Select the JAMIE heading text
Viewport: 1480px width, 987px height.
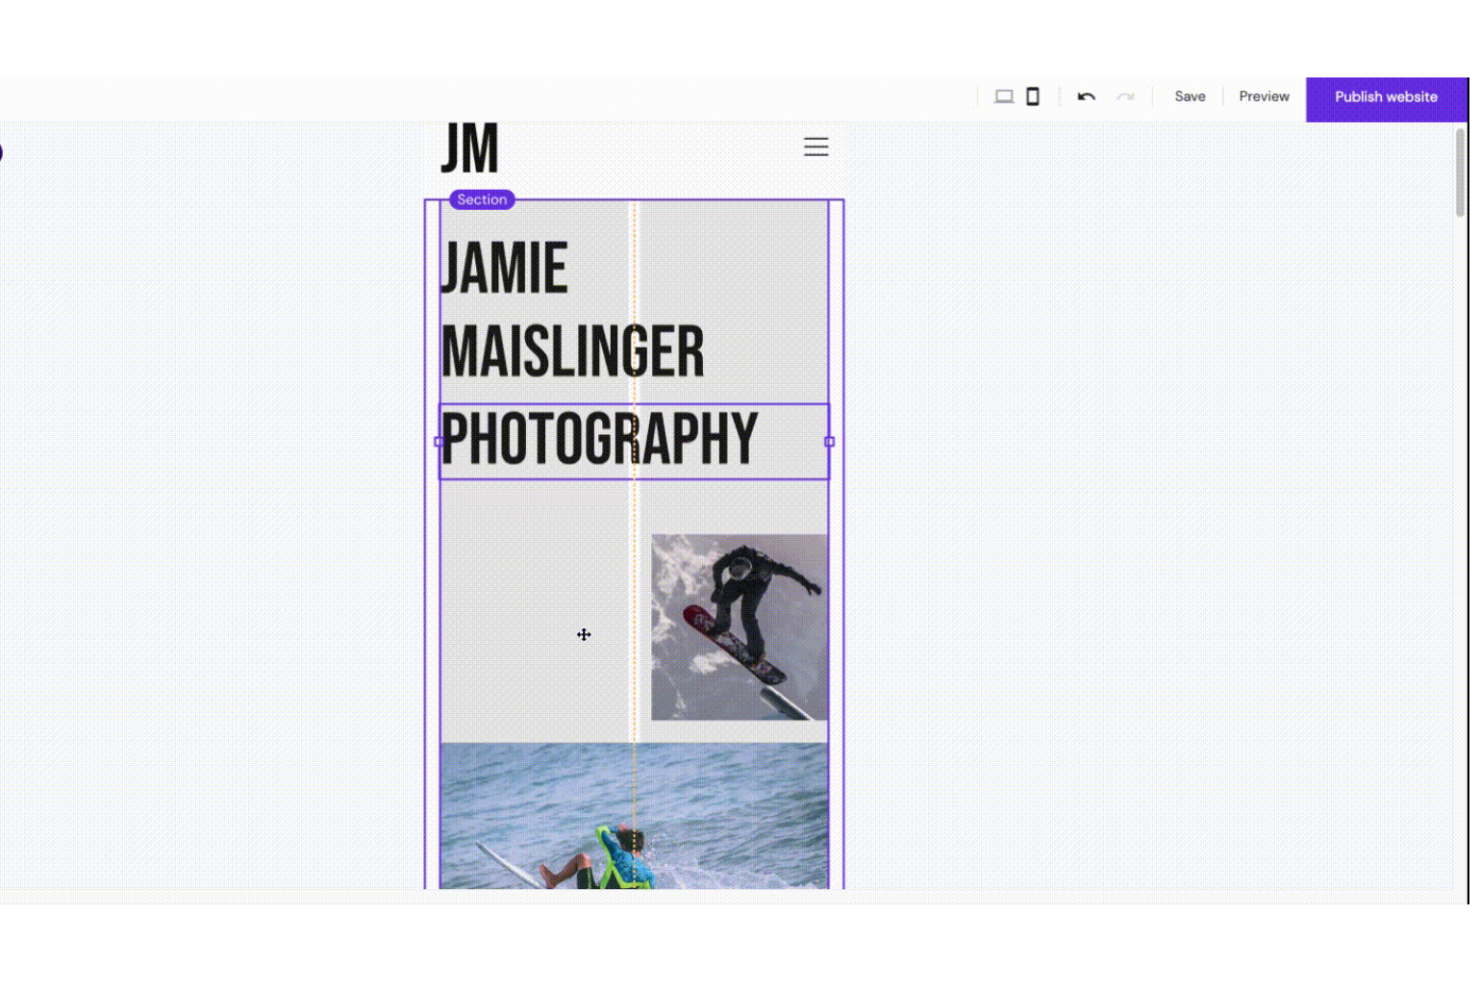tap(505, 268)
